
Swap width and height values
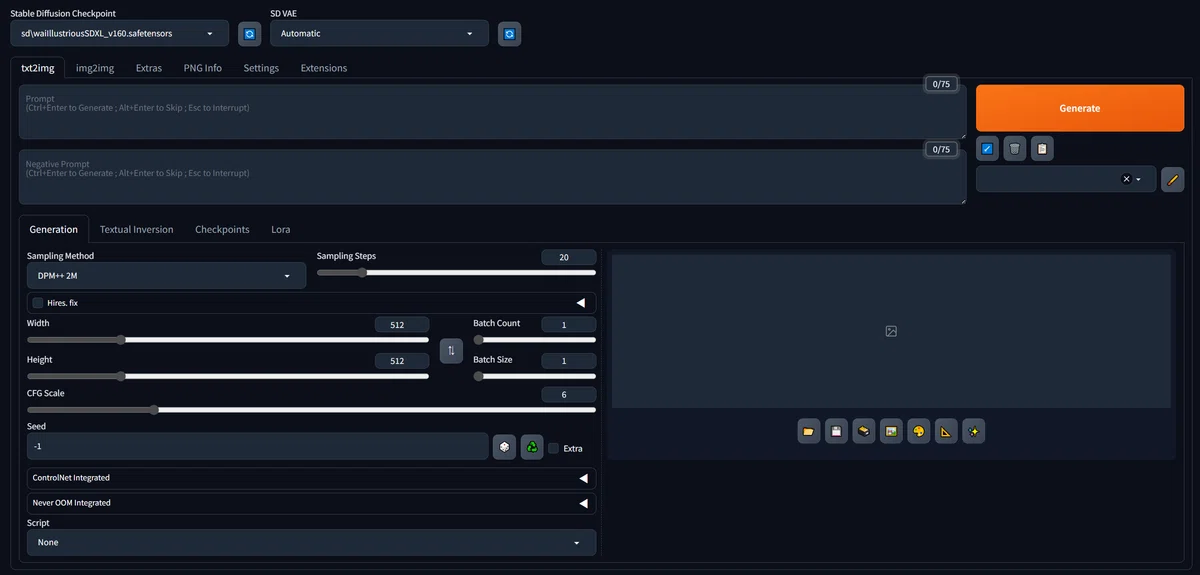click(x=451, y=351)
